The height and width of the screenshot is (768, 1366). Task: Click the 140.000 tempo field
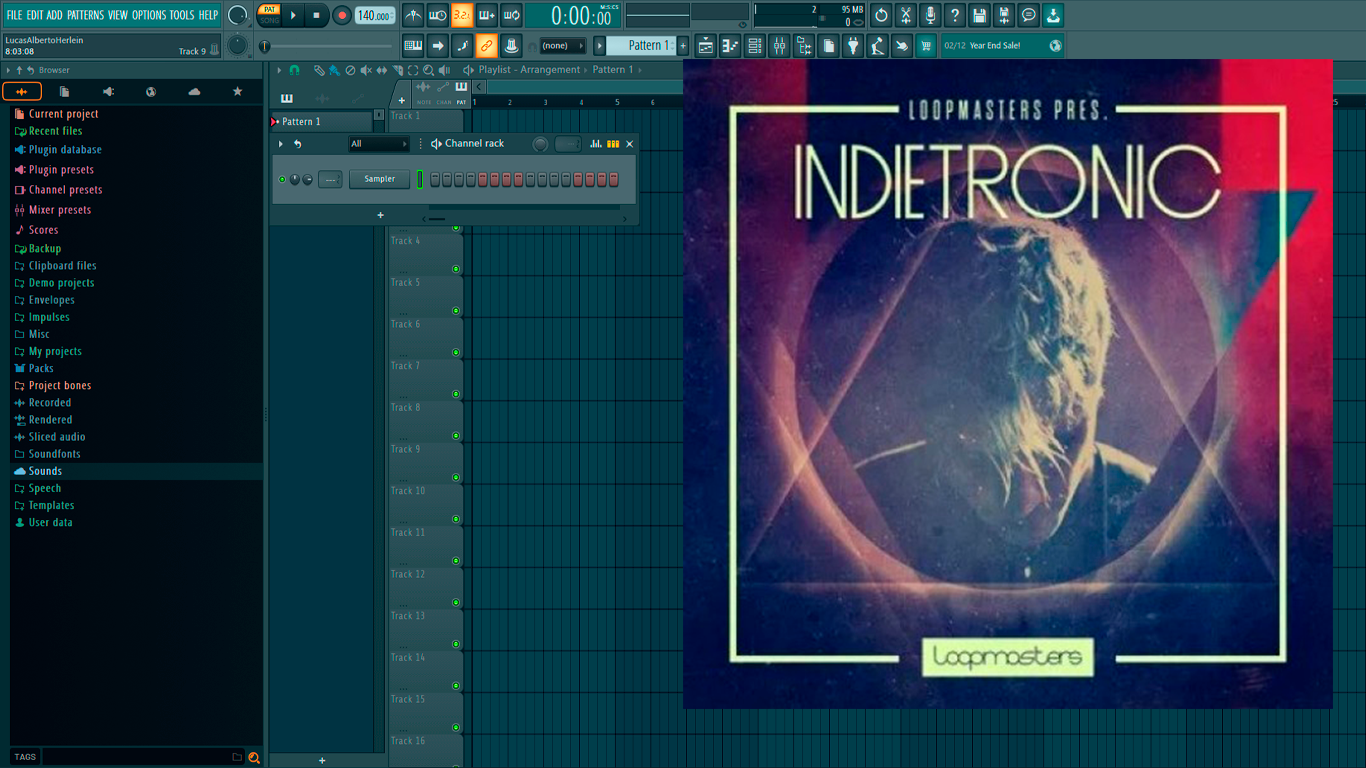(x=374, y=15)
